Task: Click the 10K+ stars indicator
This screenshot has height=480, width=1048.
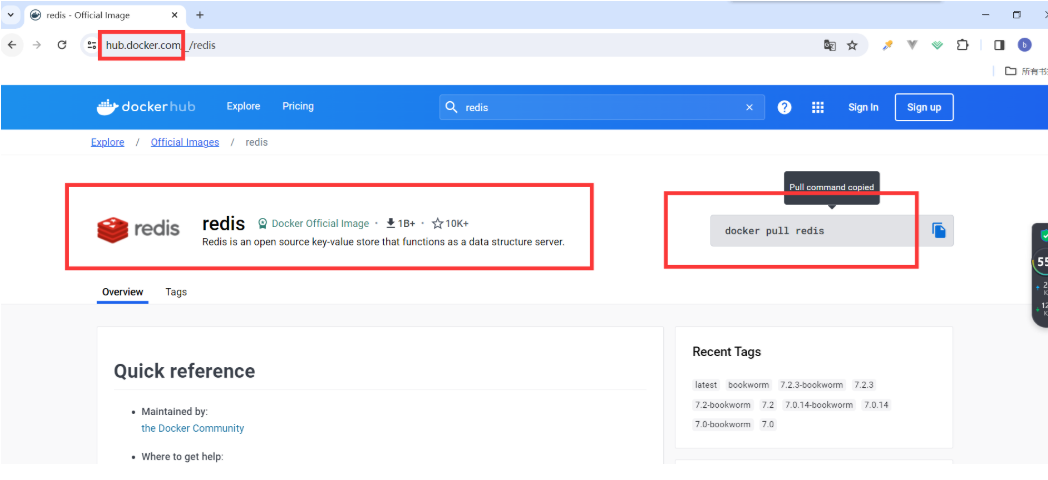Action: pyautogui.click(x=450, y=223)
